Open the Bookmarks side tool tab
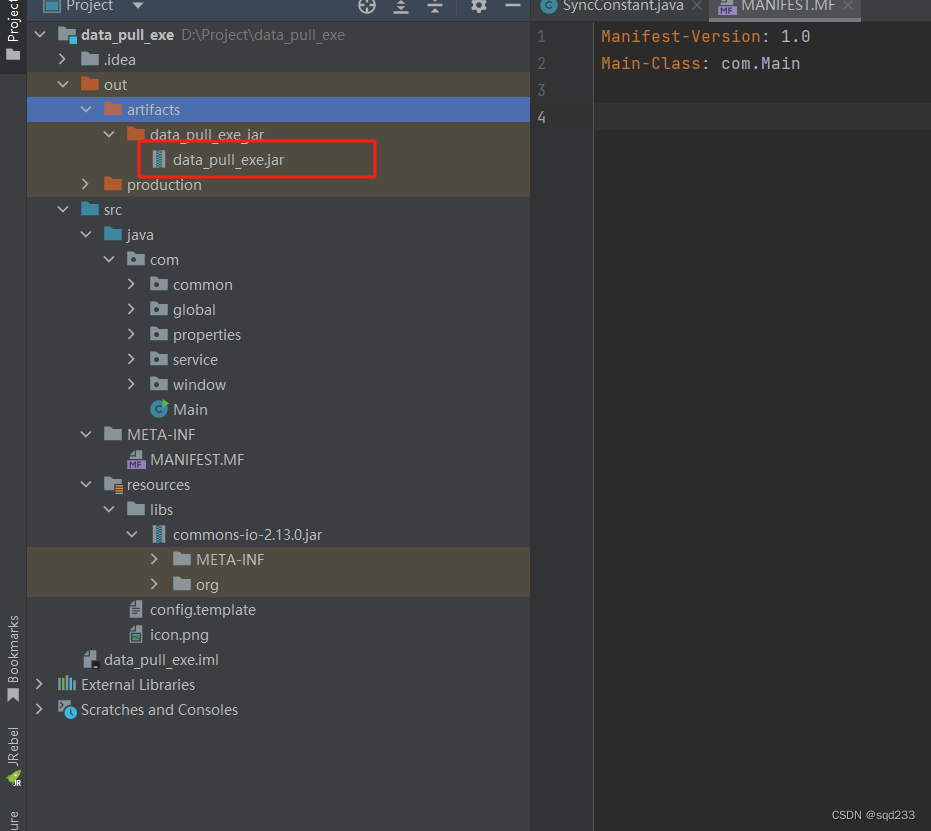 tap(13, 658)
